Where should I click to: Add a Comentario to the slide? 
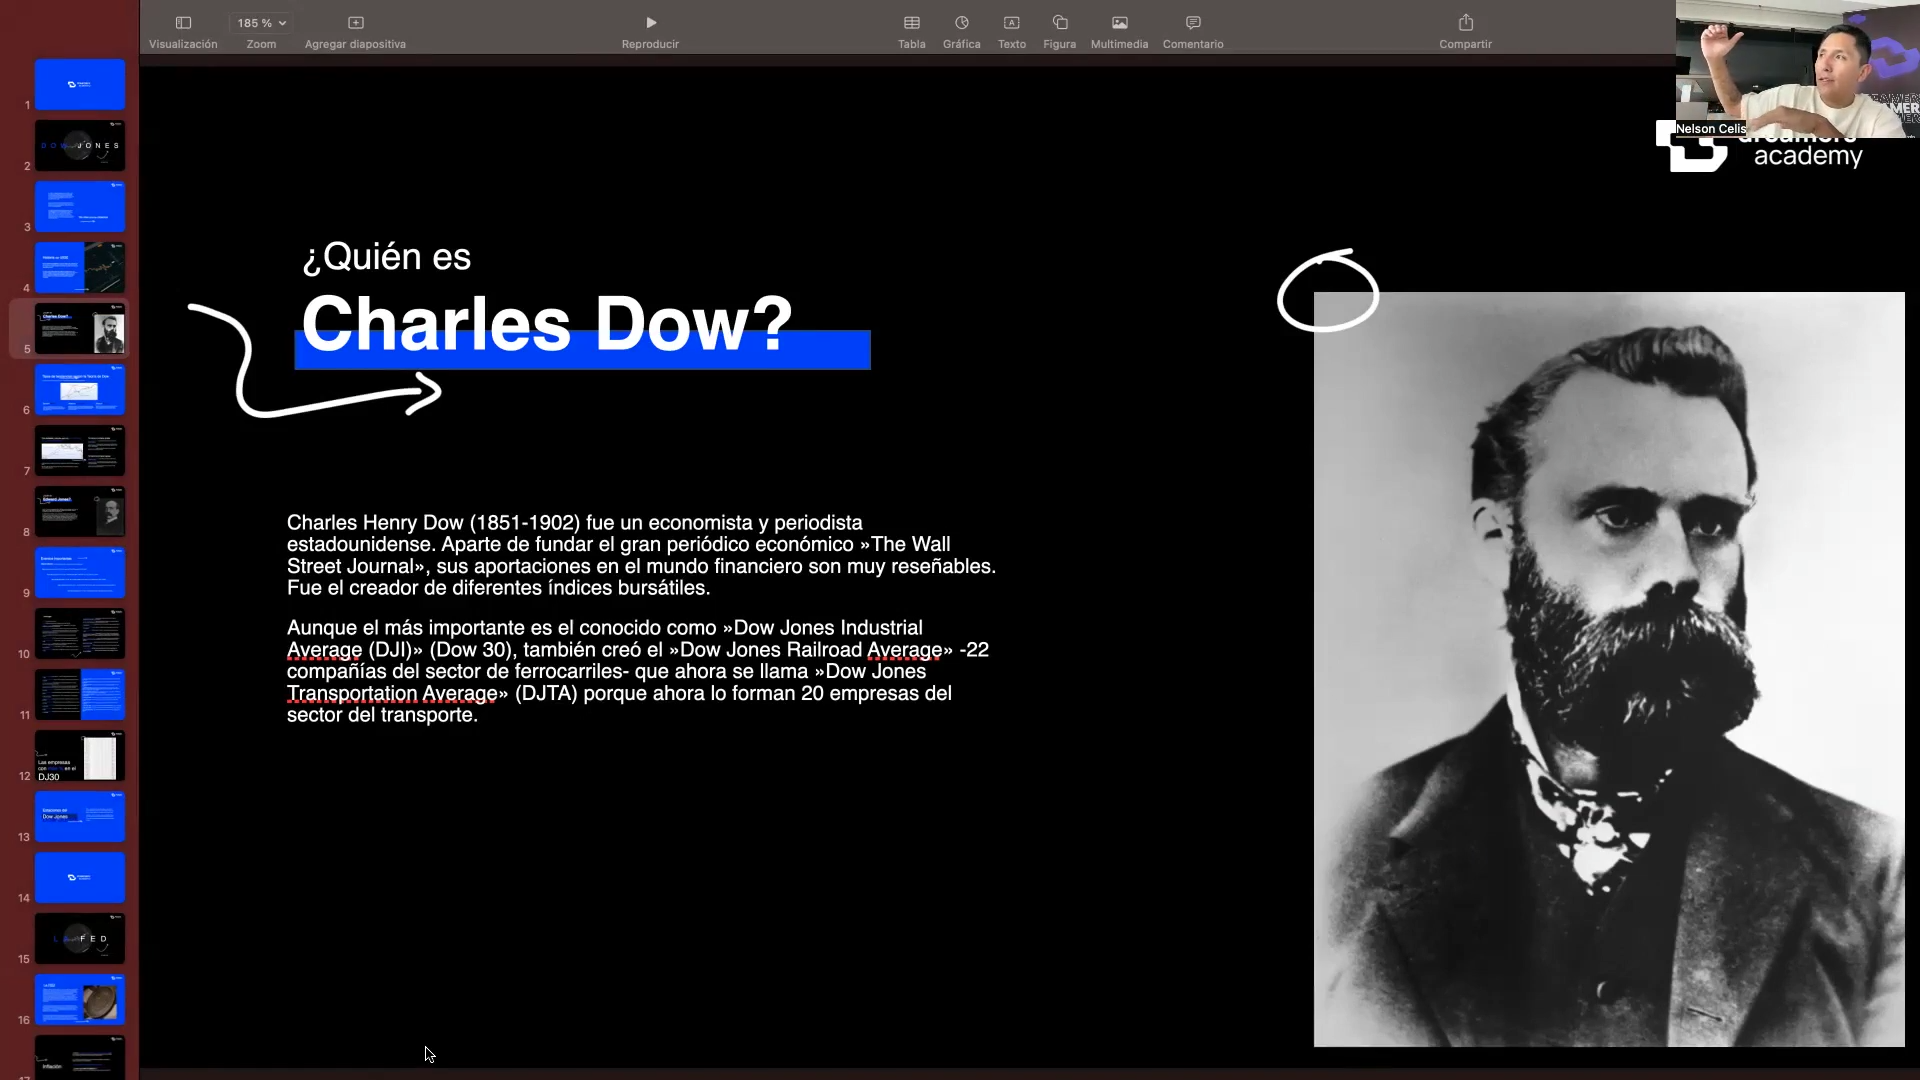tap(1192, 23)
